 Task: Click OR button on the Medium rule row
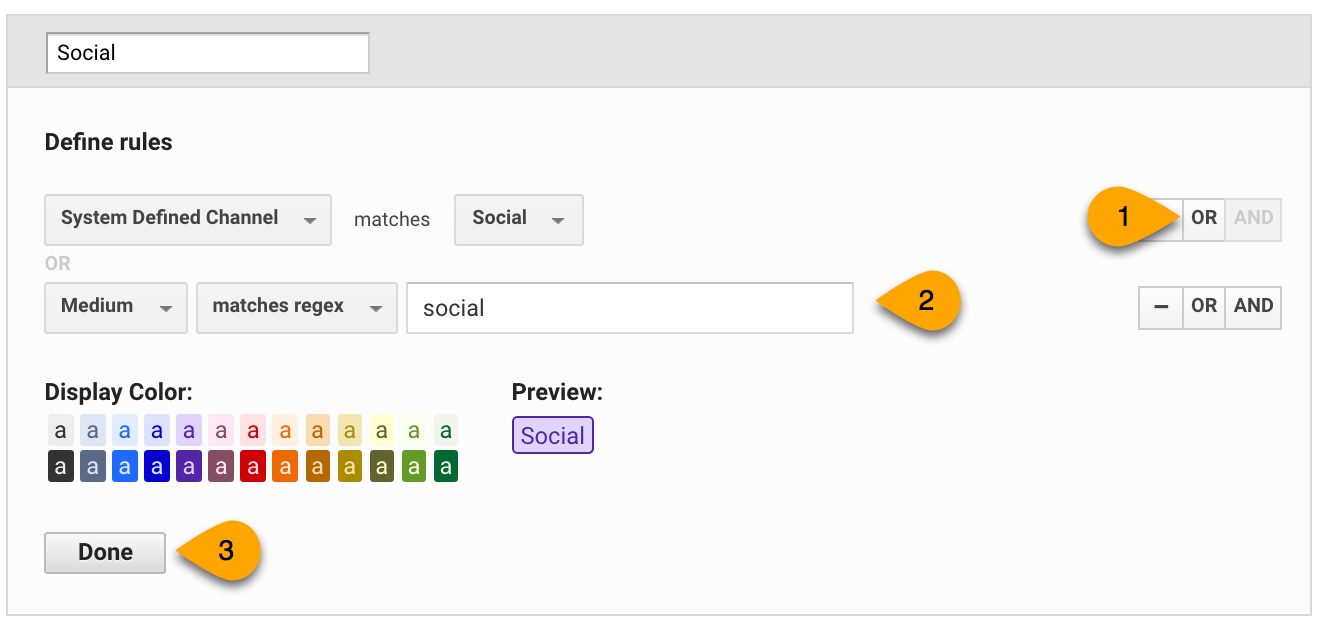pyautogui.click(x=1204, y=307)
